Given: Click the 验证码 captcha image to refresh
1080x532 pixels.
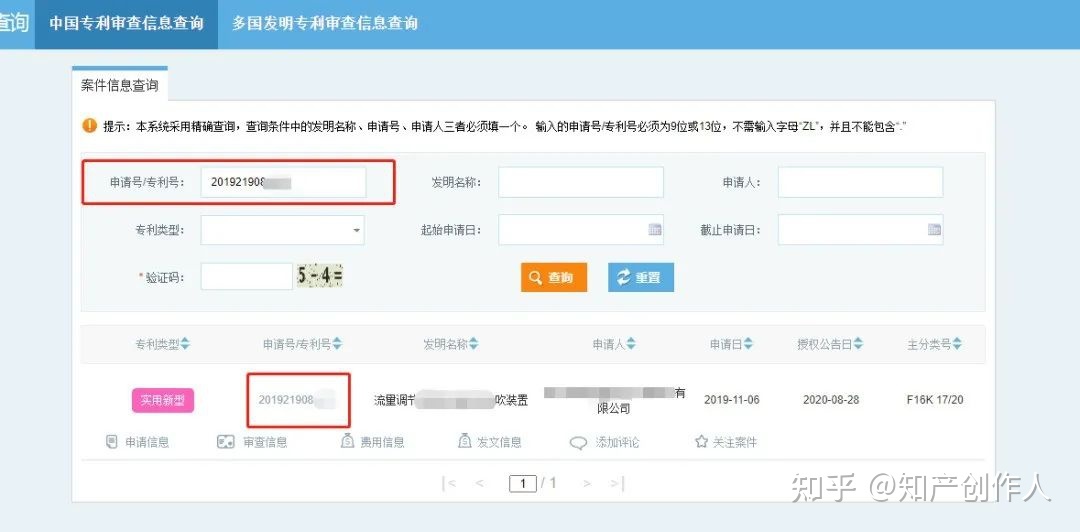Looking at the screenshot, I should point(319,276).
